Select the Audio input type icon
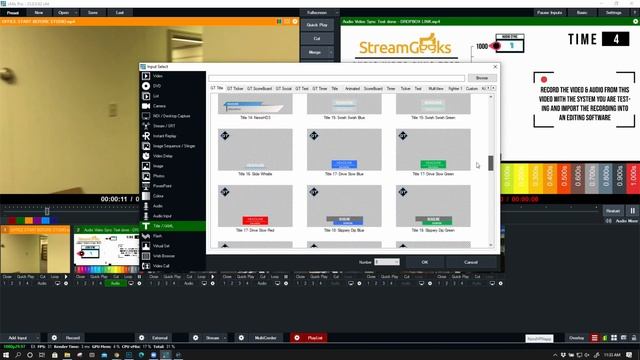640x360 pixels. [146, 206]
